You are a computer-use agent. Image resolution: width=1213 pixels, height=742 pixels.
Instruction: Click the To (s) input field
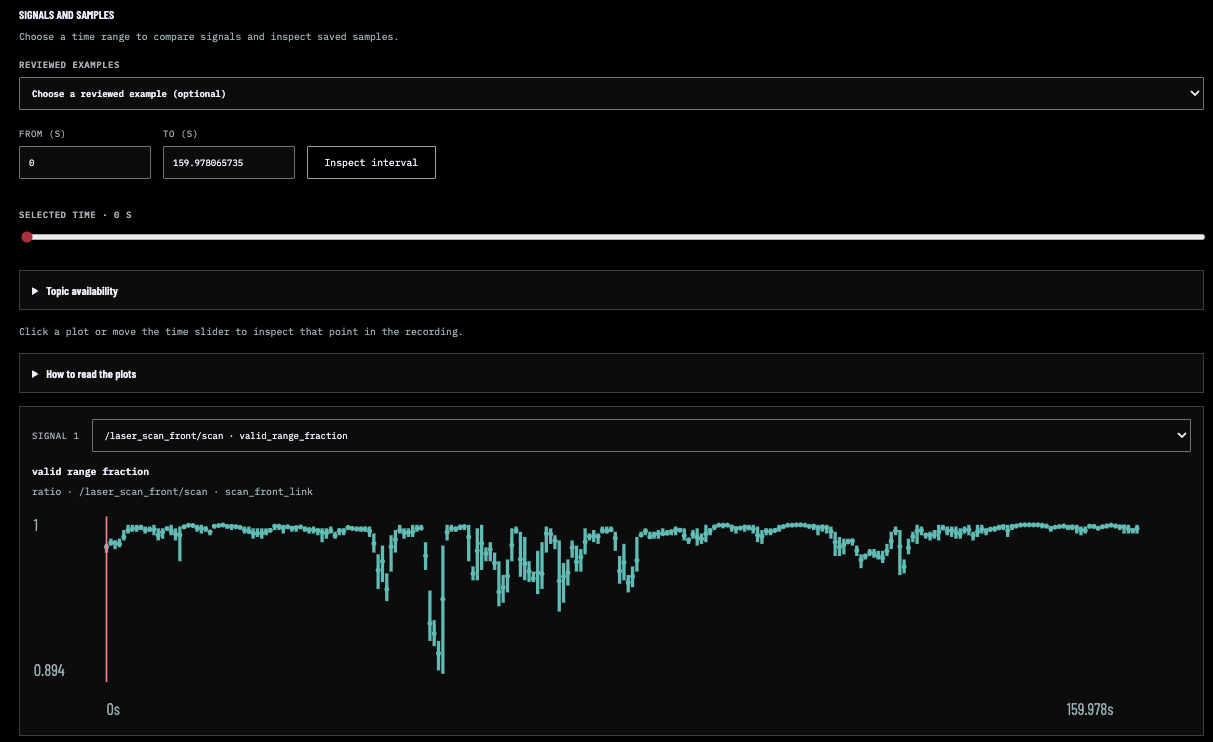229,162
